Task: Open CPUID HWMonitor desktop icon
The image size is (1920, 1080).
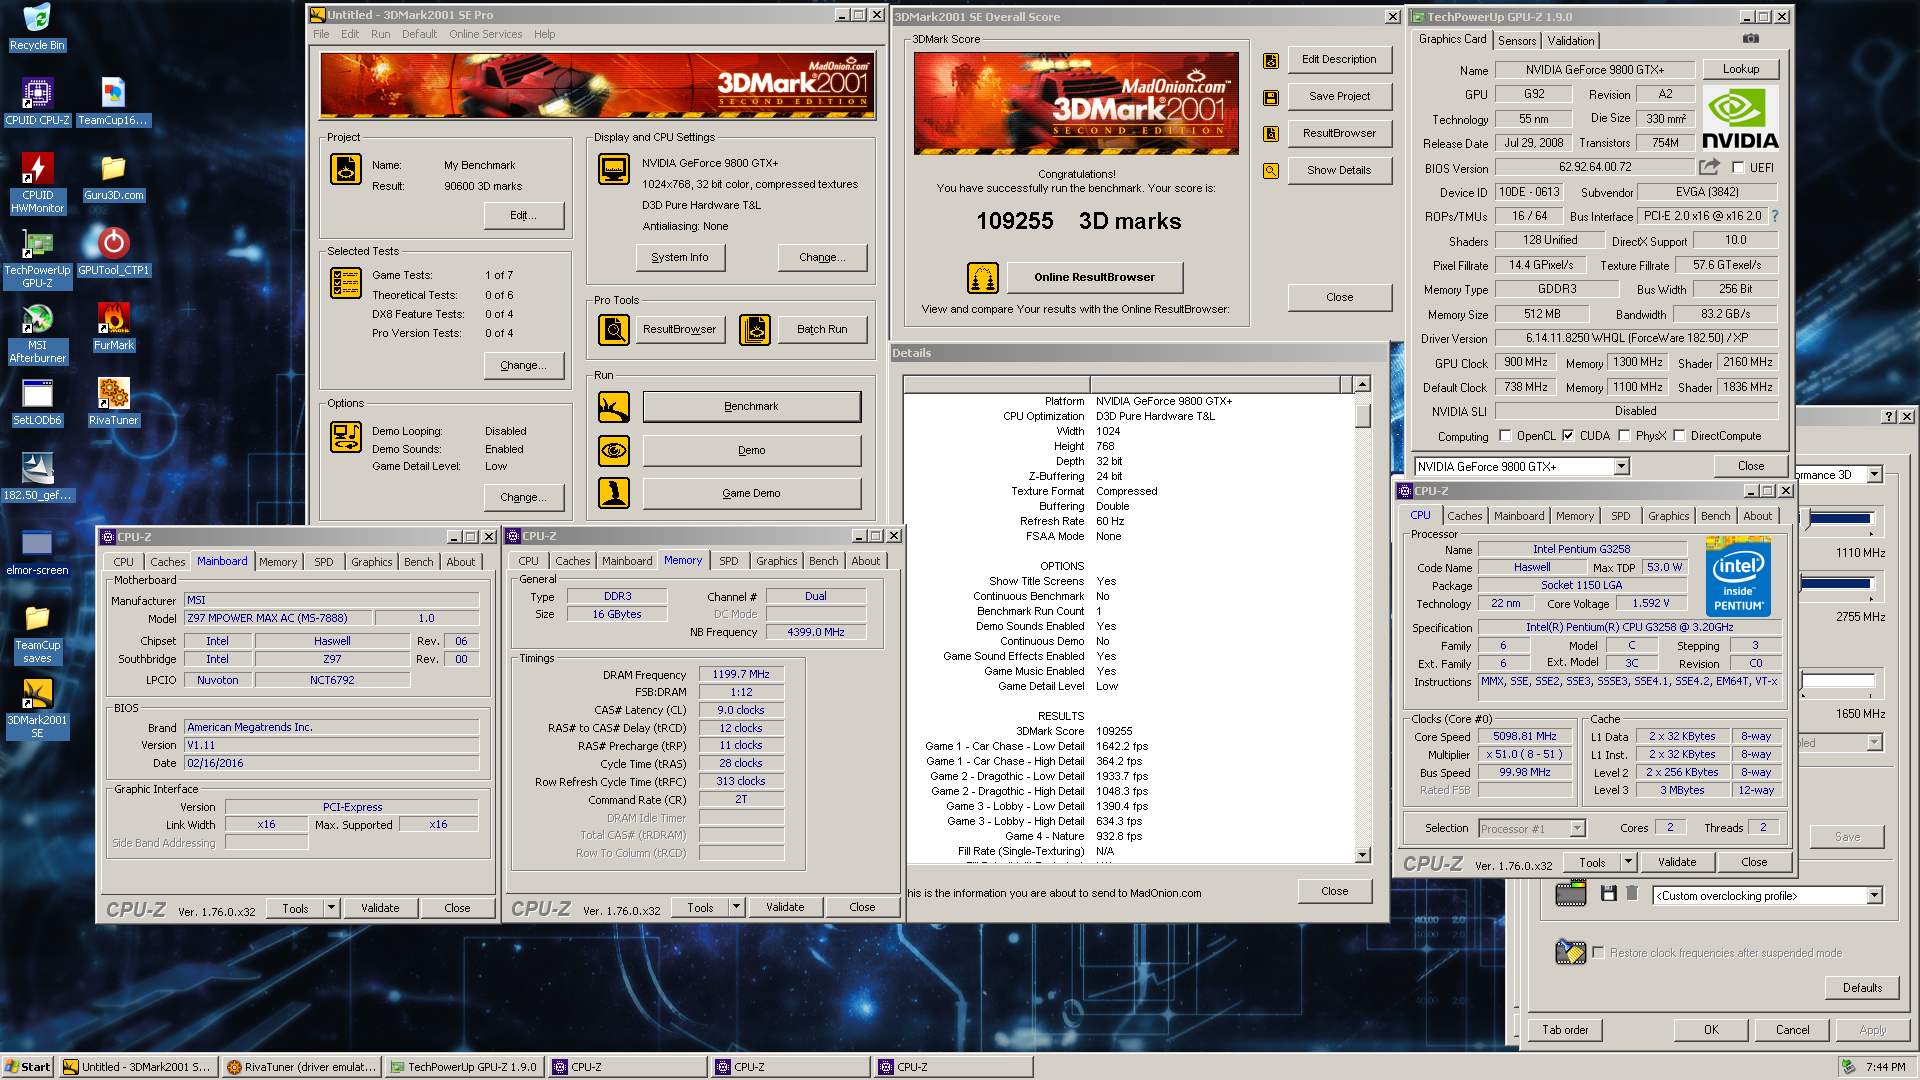Action: click(37, 182)
